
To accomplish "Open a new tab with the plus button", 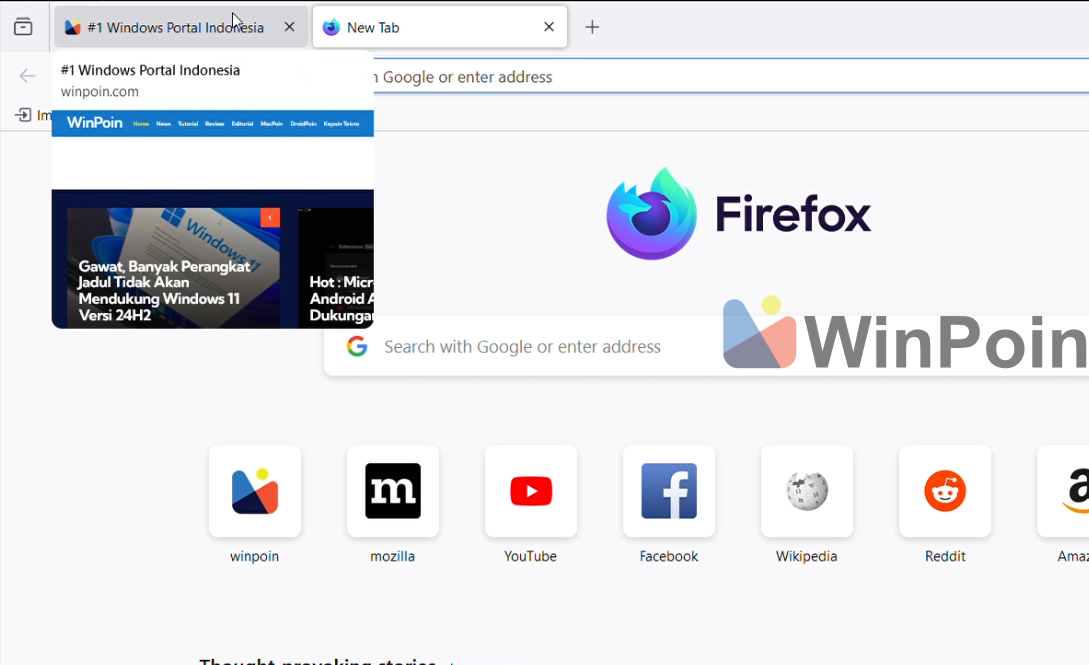I will [x=592, y=27].
